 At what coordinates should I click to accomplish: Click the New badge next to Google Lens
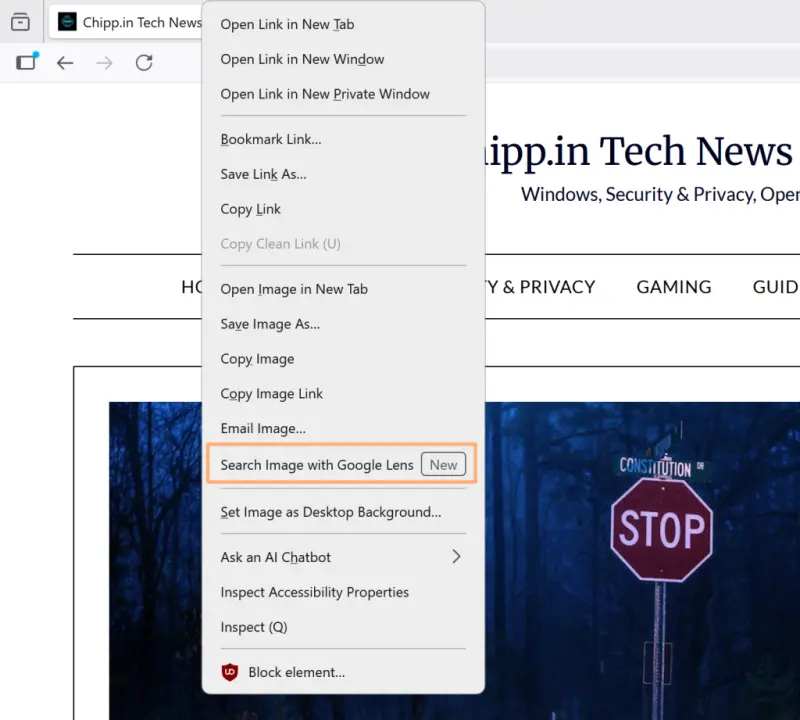point(443,463)
